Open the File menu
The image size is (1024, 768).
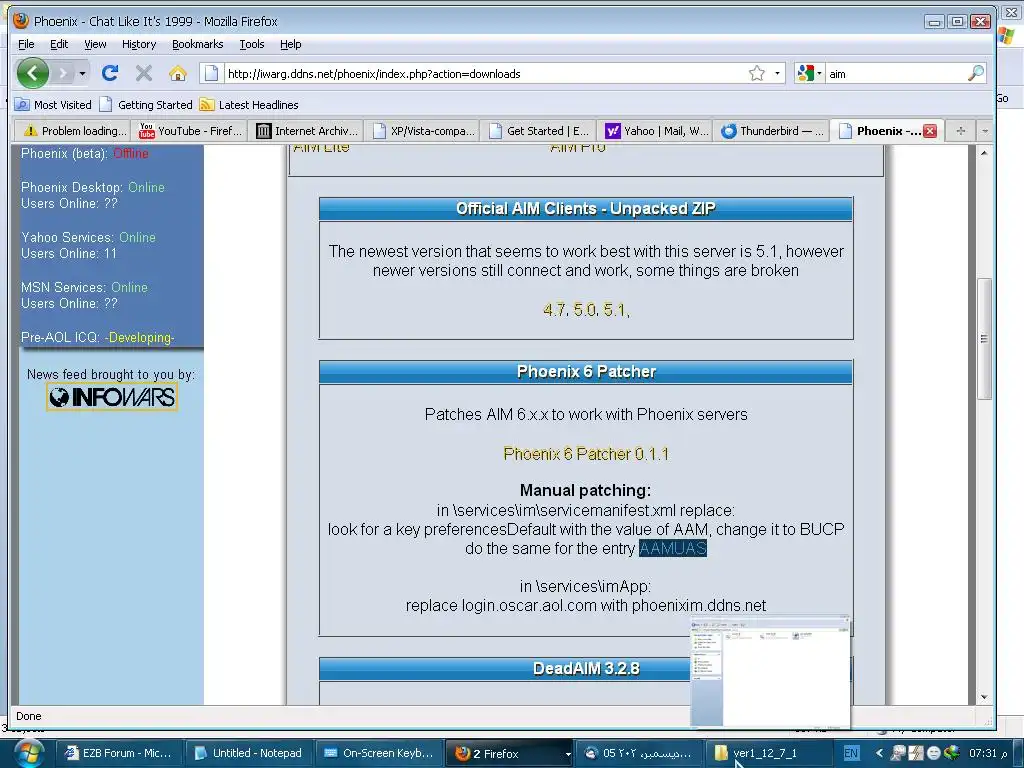click(x=26, y=44)
